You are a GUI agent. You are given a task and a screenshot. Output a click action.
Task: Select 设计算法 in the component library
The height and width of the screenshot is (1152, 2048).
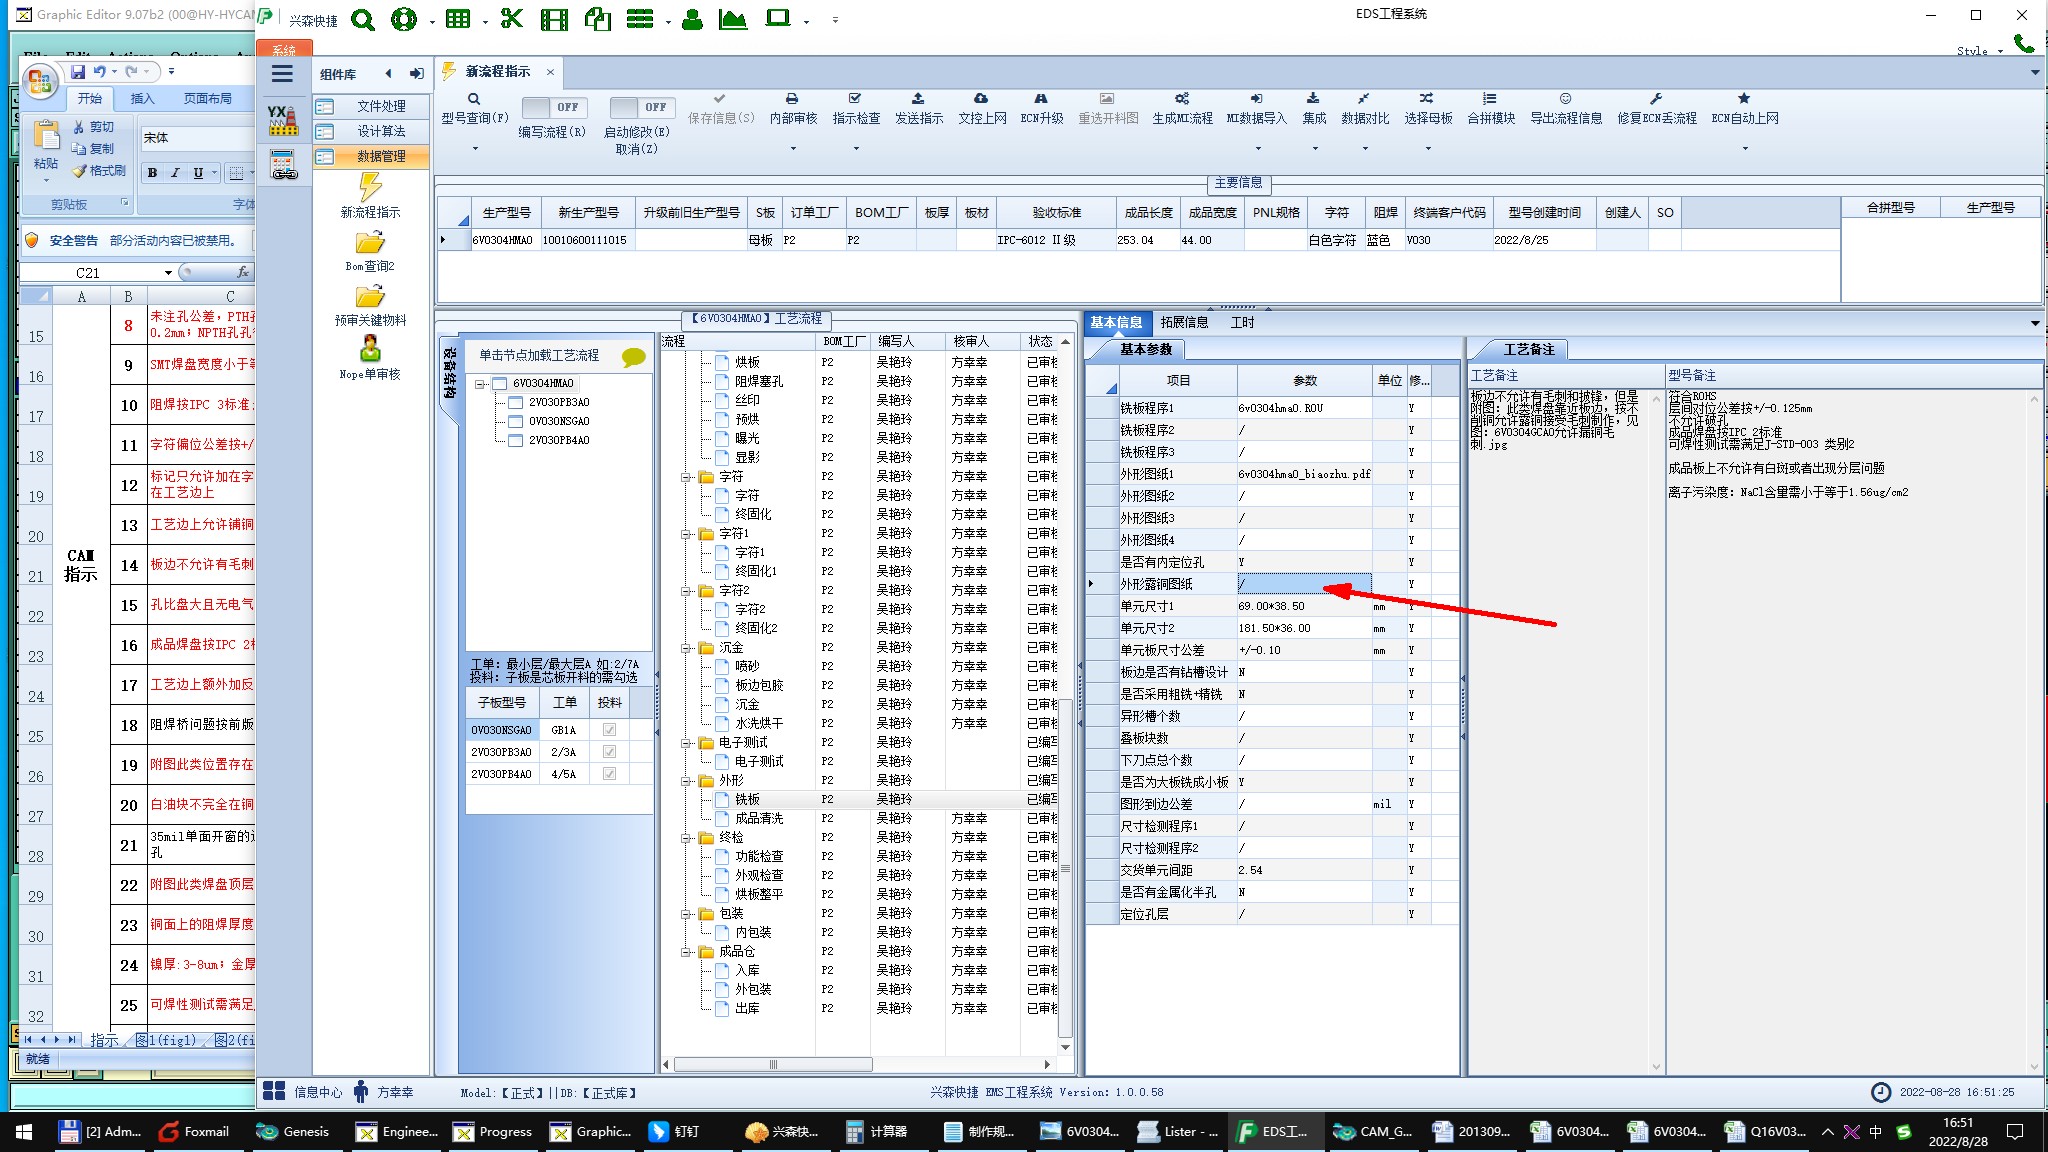381,131
